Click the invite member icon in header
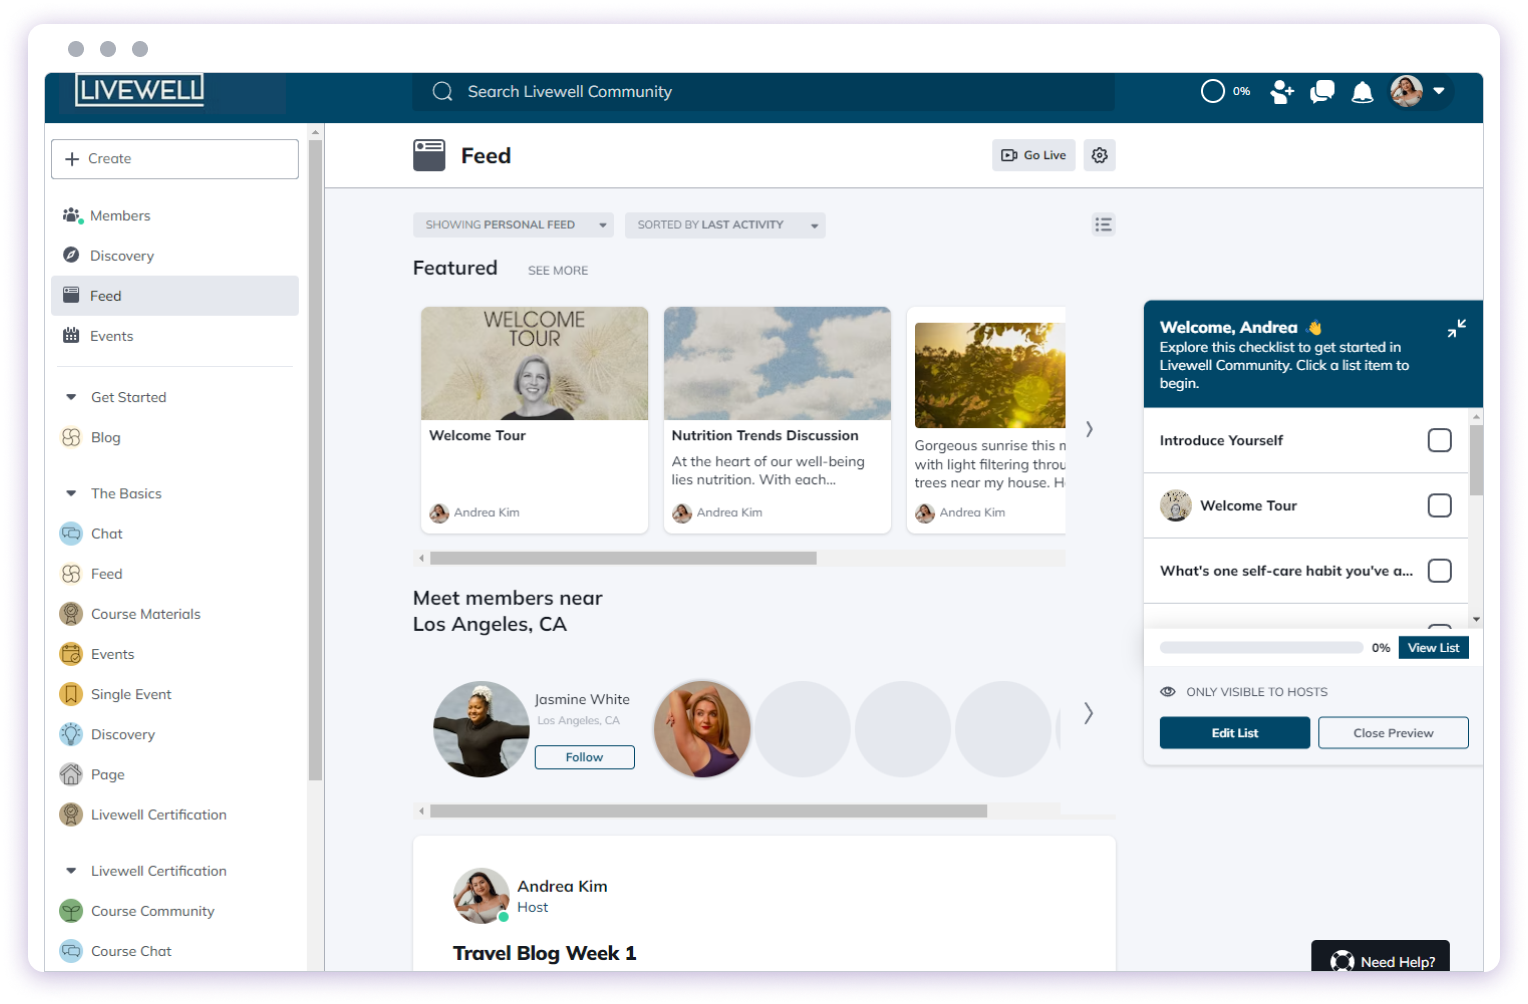 coord(1282,92)
